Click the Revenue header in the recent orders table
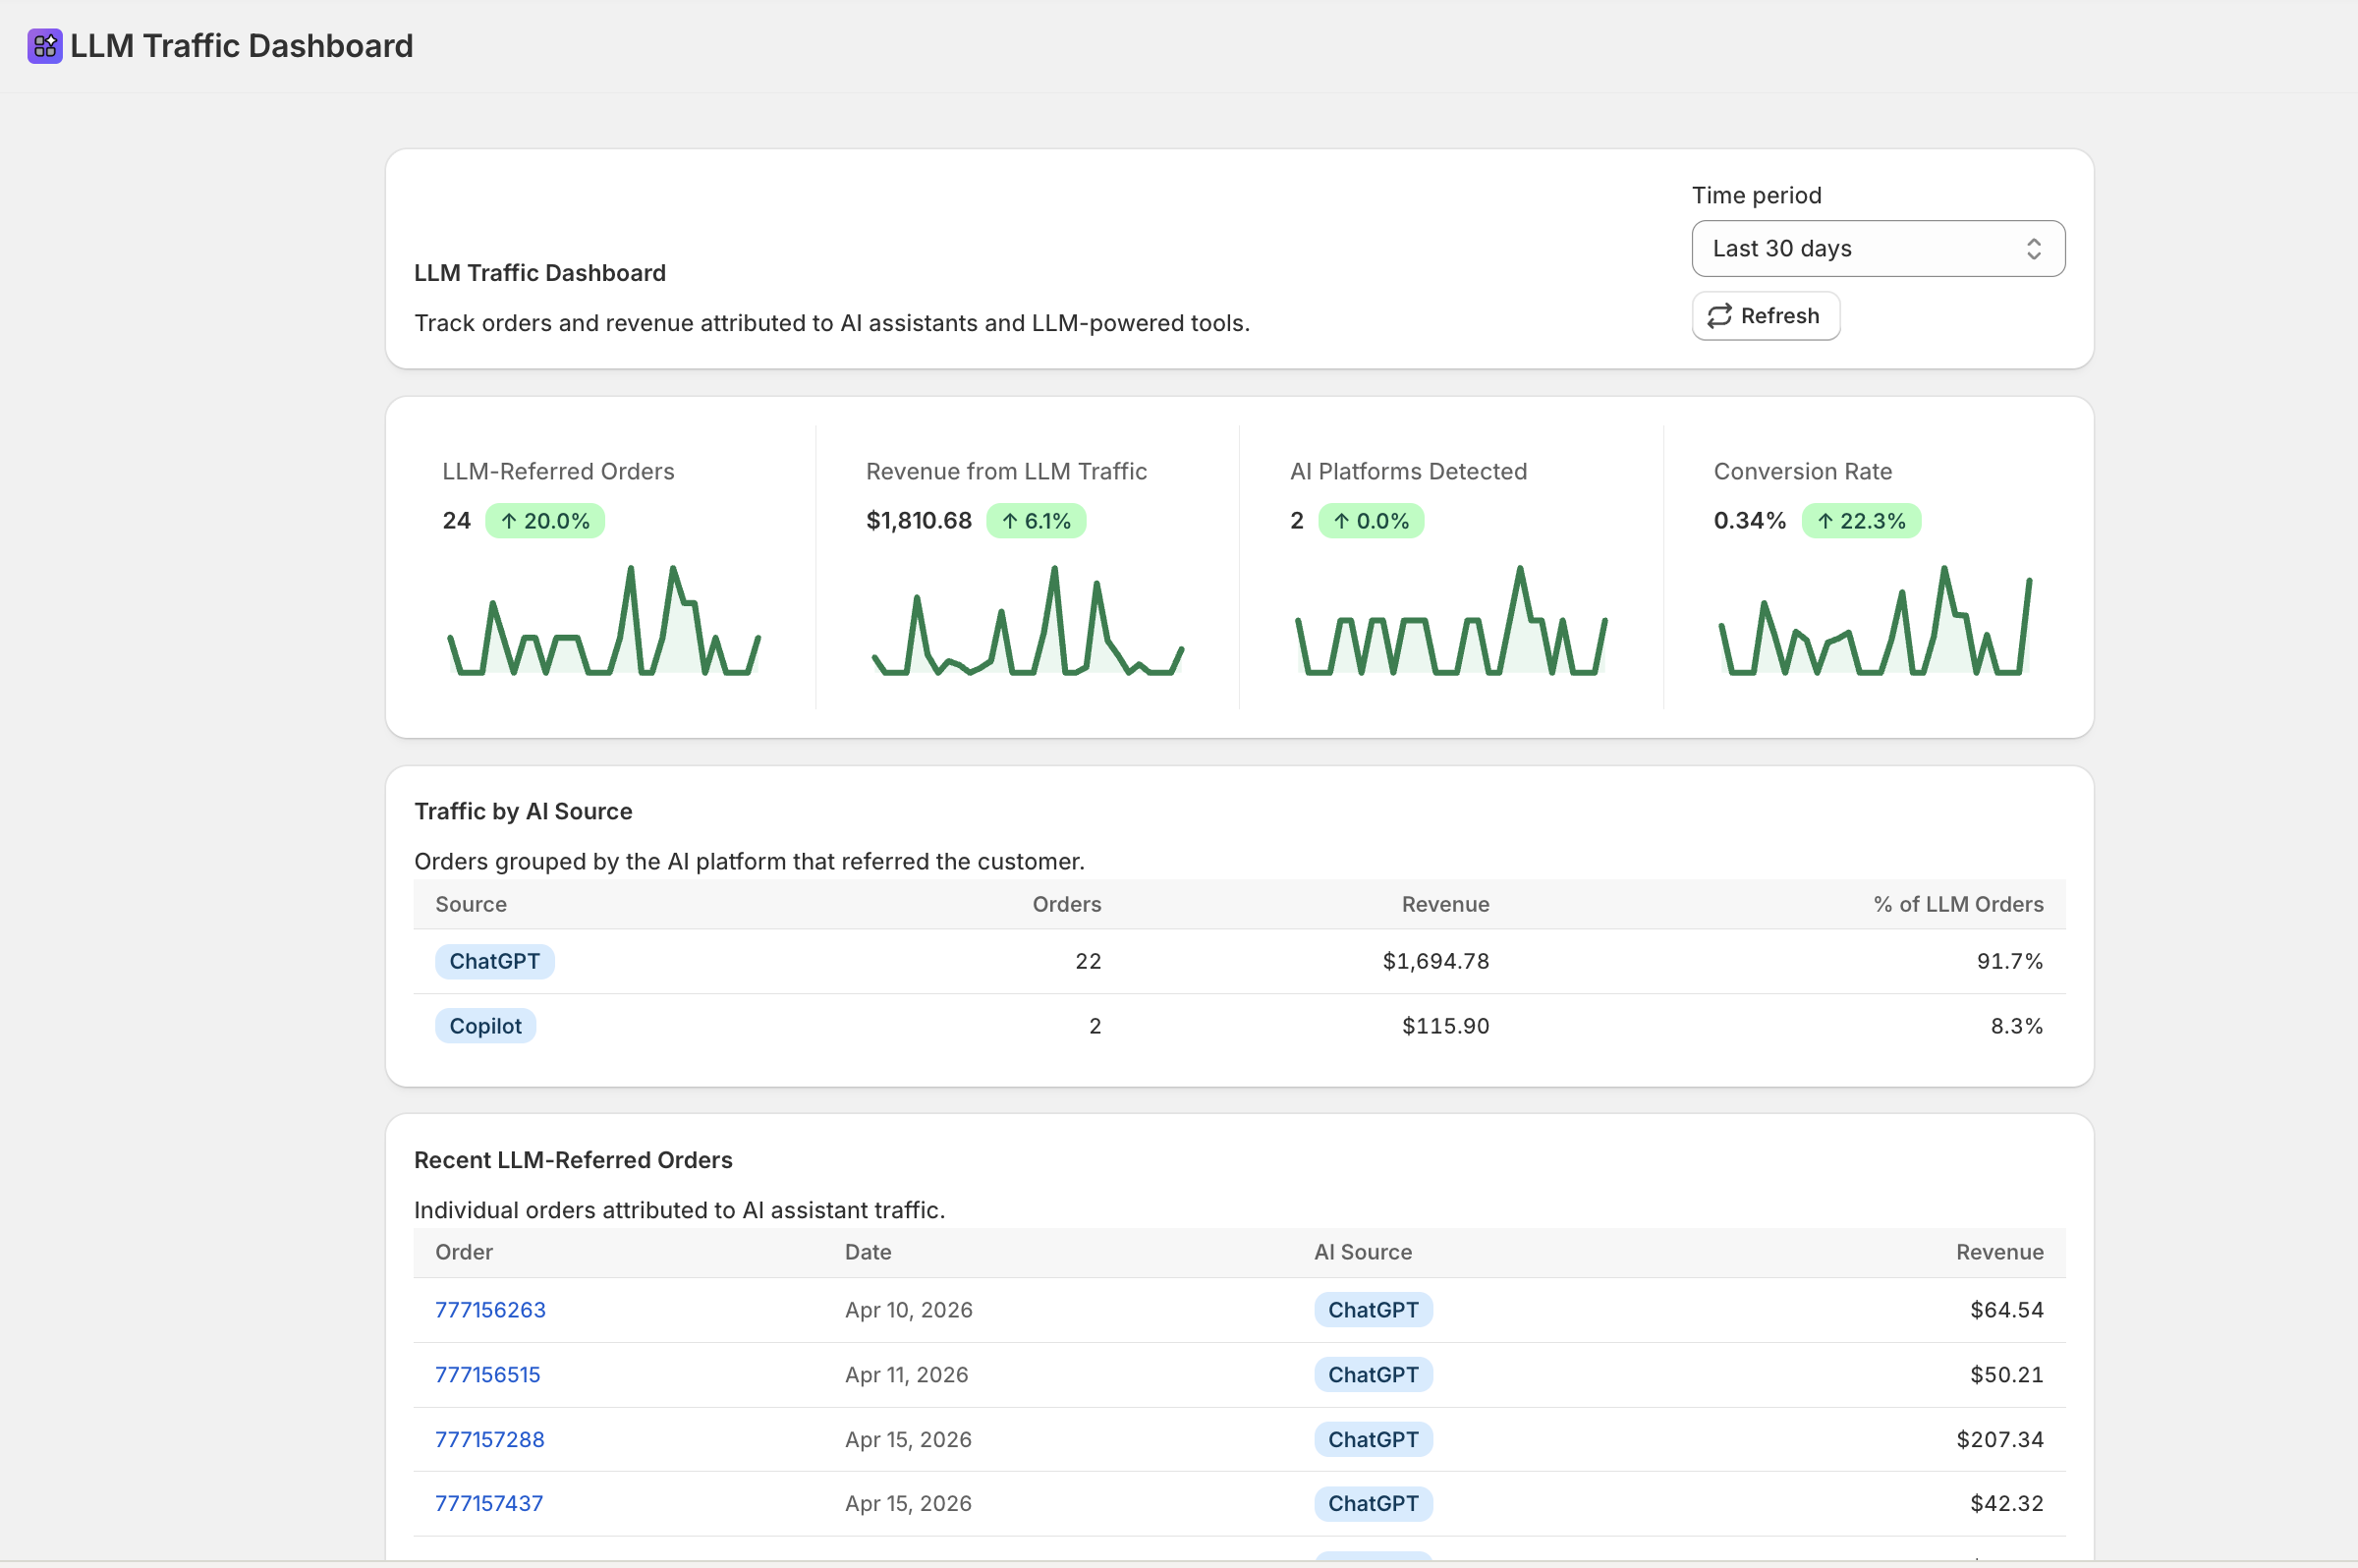Screen dimensions: 2358x1568 [1999, 1252]
